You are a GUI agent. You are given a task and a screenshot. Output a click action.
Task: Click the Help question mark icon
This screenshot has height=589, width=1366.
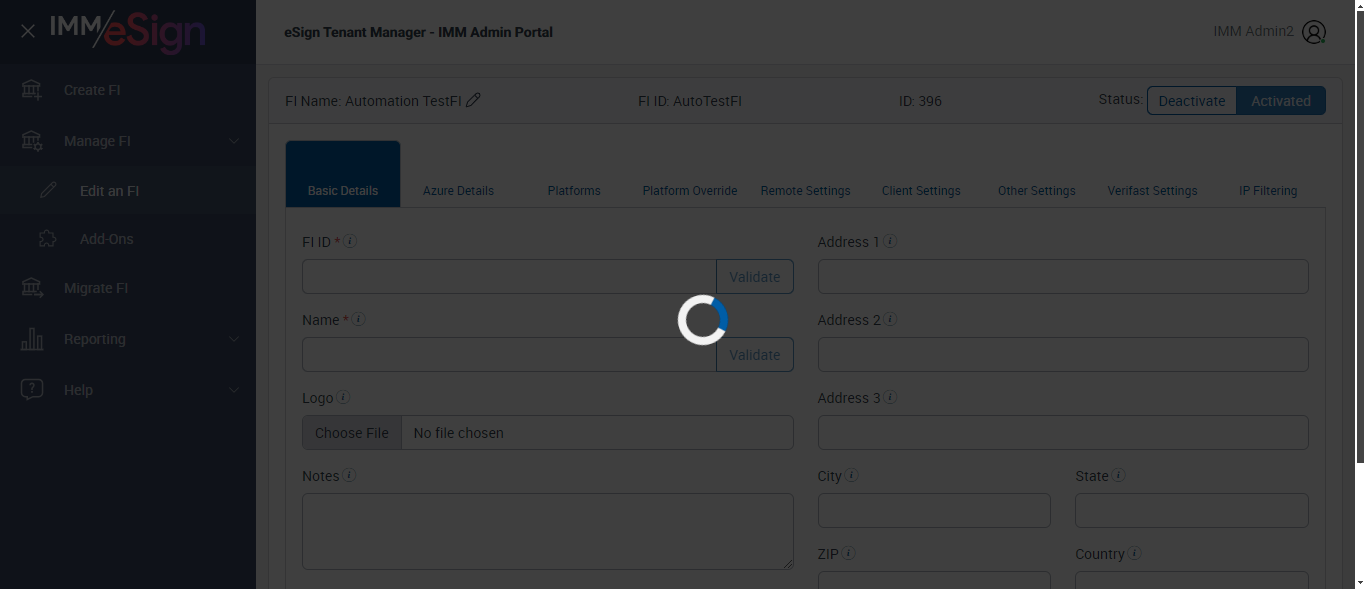click(x=32, y=390)
